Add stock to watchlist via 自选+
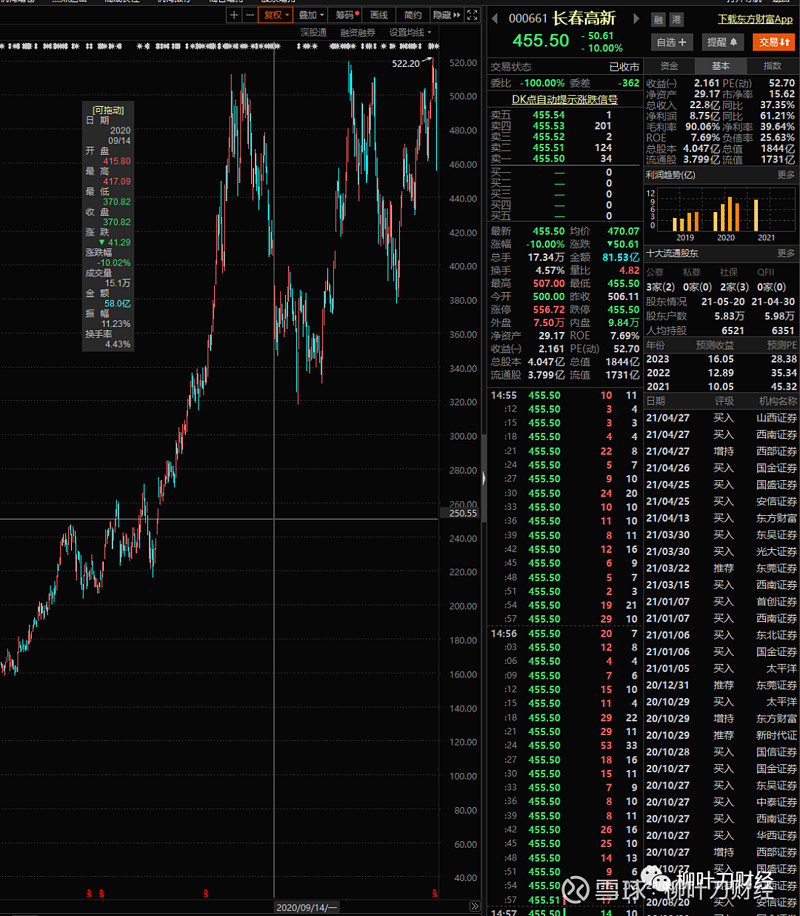The height and width of the screenshot is (916, 800). click(671, 42)
